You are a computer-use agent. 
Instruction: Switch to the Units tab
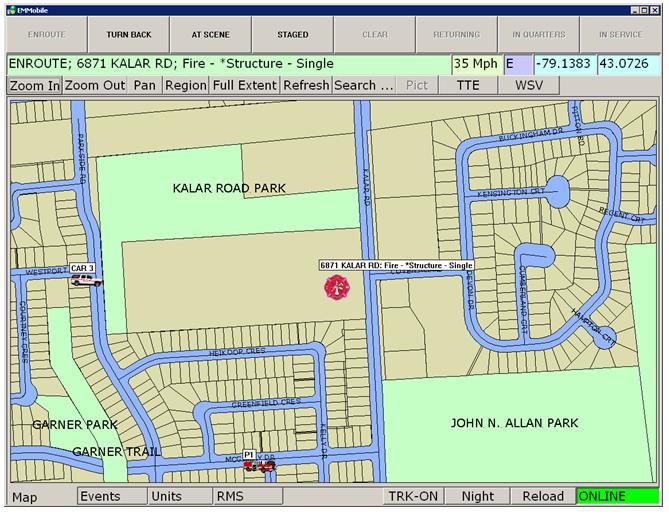167,496
